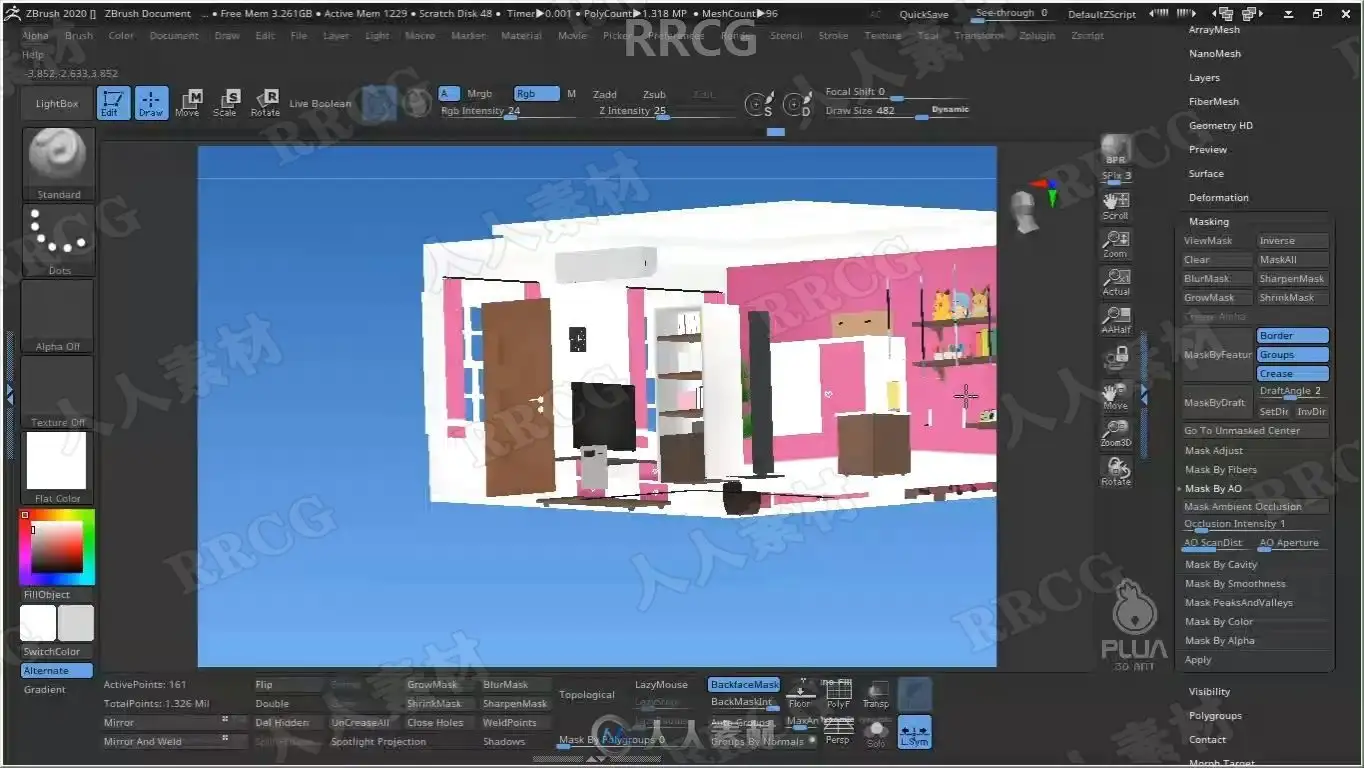Viewport: 1364px width, 768px height.
Task: Toggle the Rgb paint mode
Action: (x=536, y=94)
